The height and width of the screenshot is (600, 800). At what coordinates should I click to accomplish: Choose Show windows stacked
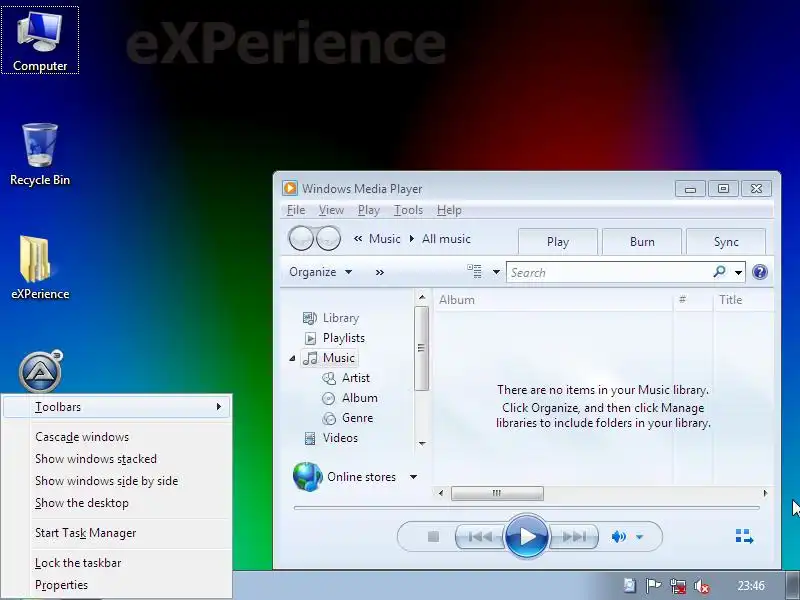click(96, 459)
